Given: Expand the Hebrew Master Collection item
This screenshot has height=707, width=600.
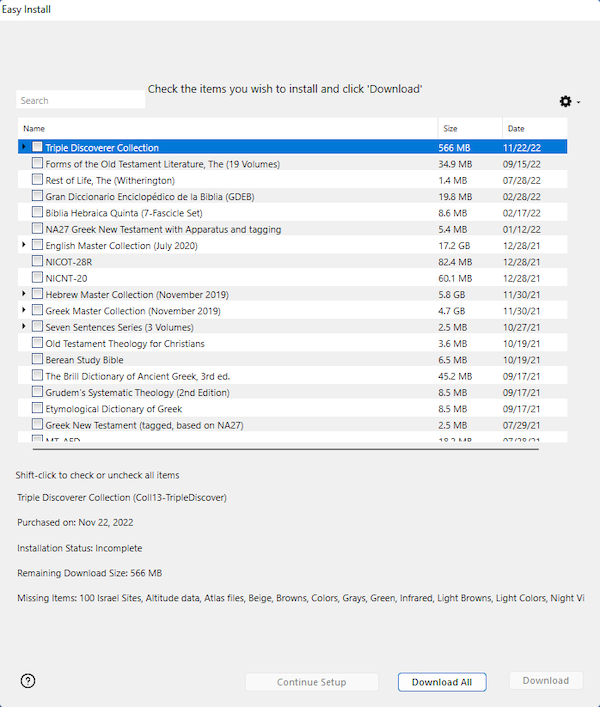Looking at the screenshot, I should tap(24, 294).
